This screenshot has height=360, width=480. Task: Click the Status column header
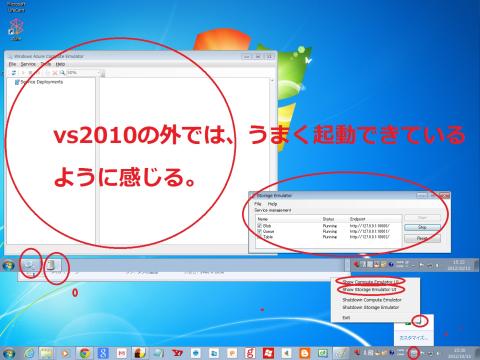(x=328, y=219)
